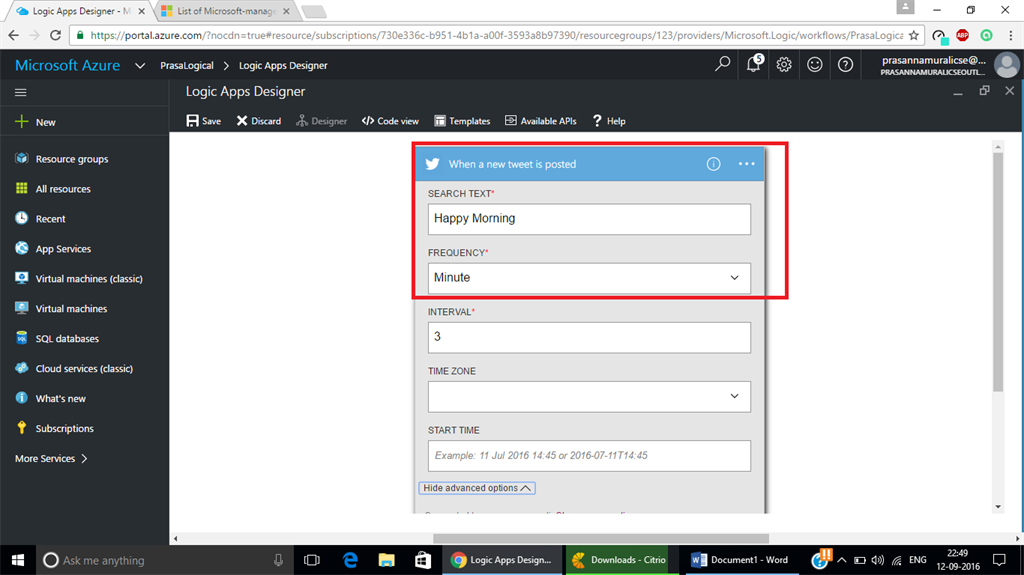This screenshot has height=575, width=1024.
Task: Switch to Downloads - Citrix taskbar item
Action: (x=620, y=560)
